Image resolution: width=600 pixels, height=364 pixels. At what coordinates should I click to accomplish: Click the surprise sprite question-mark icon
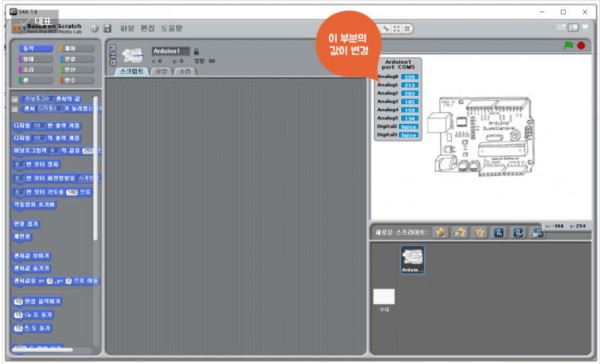click(479, 232)
